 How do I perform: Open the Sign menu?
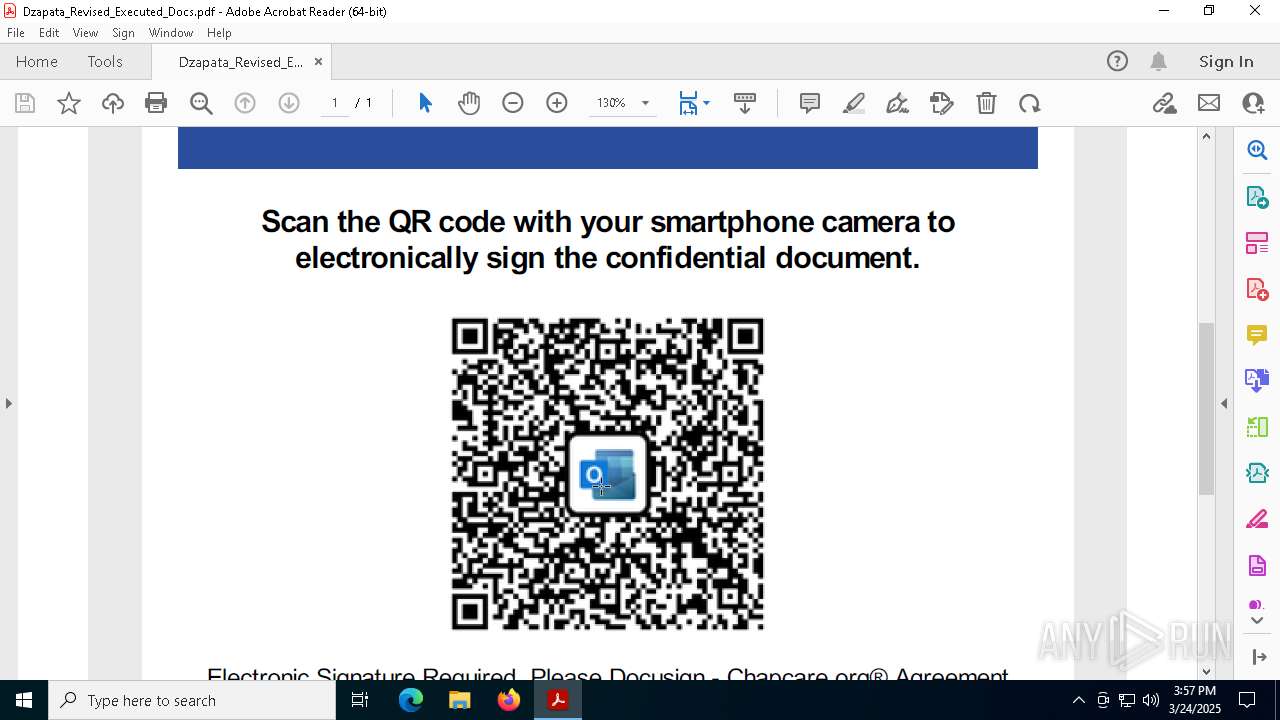123,32
